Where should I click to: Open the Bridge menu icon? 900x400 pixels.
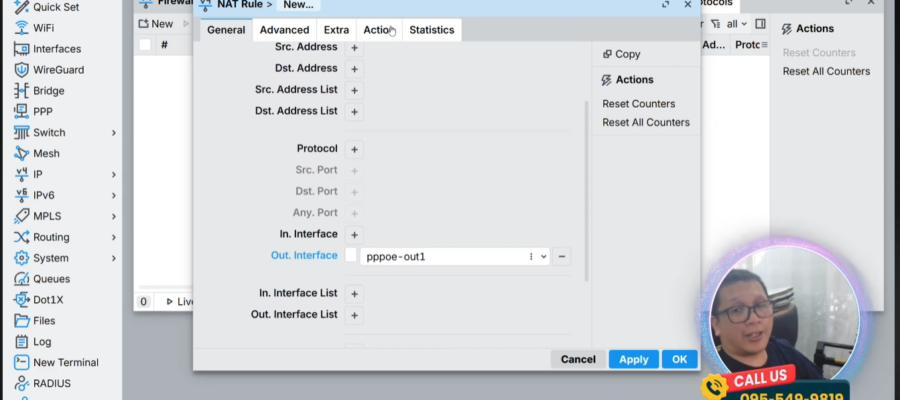coord(21,91)
